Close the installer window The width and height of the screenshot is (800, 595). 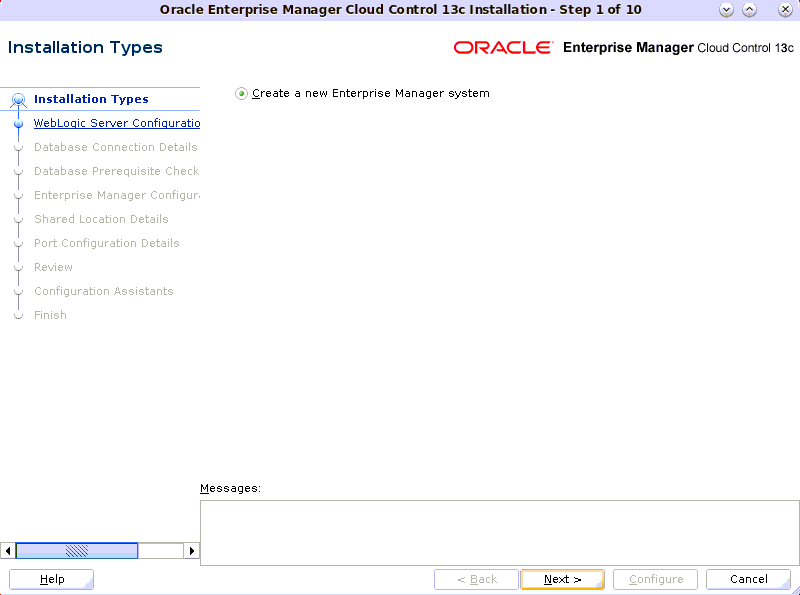pyautogui.click(x=785, y=10)
